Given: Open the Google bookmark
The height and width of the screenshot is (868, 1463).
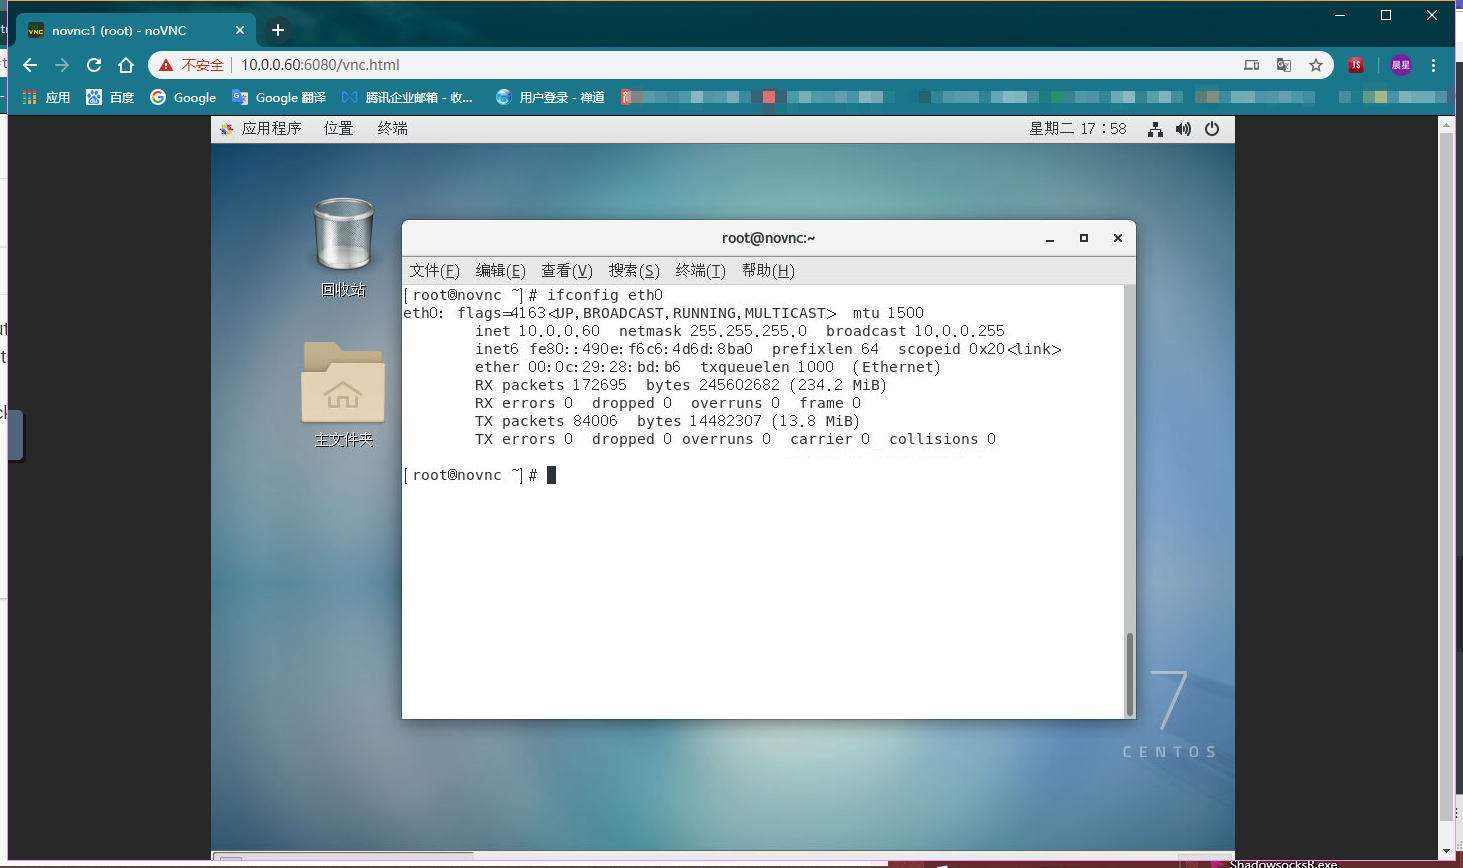Looking at the screenshot, I should click(183, 97).
